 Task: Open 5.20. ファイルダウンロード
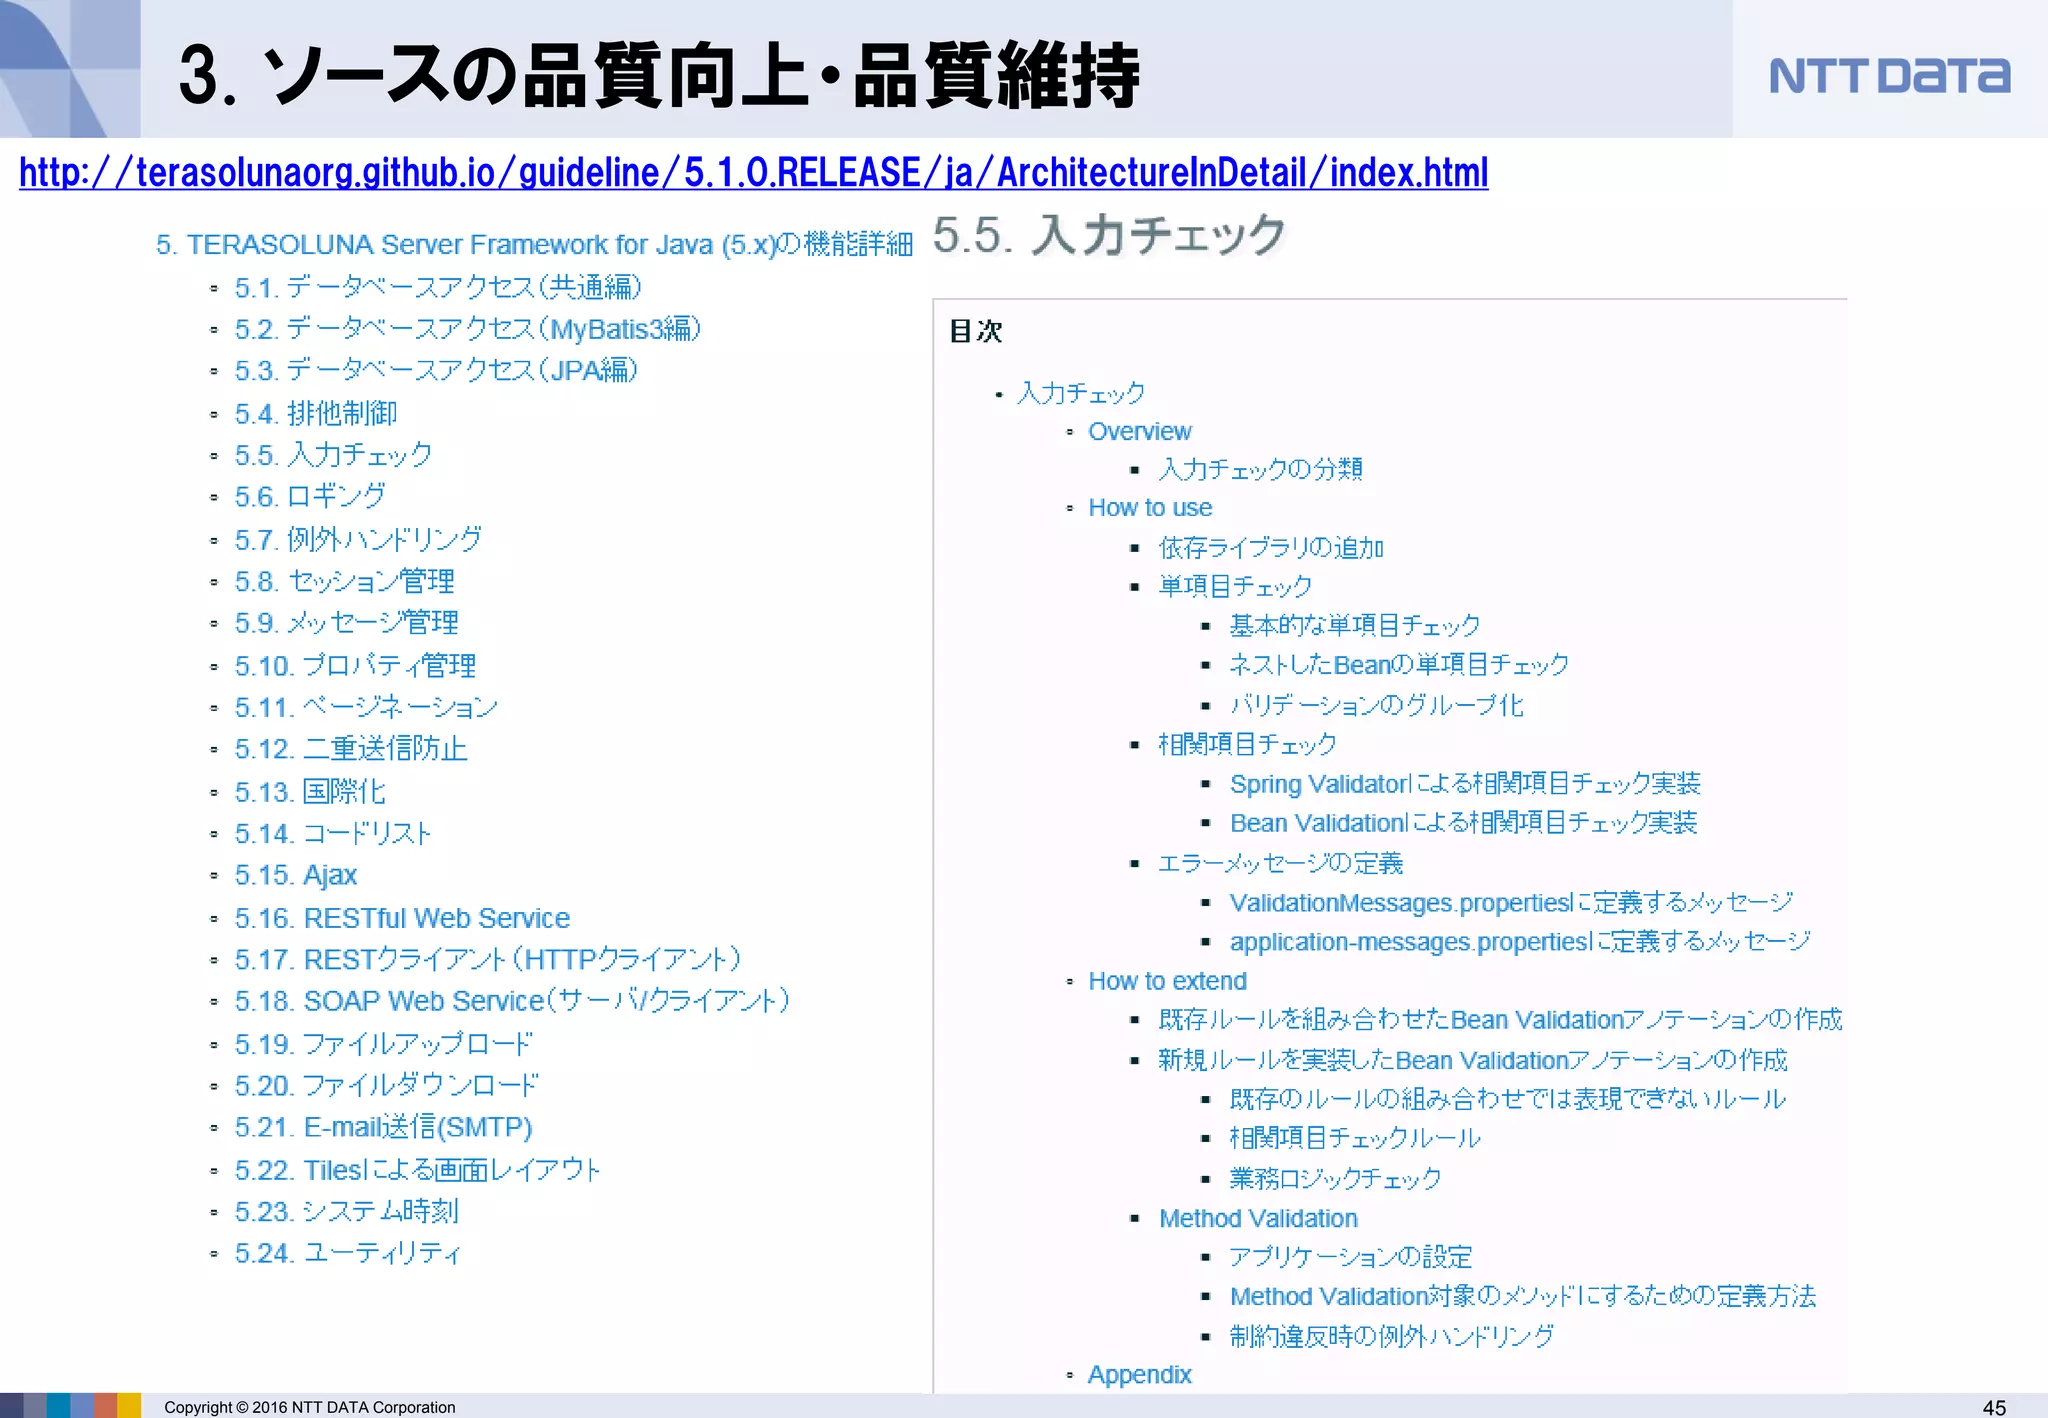[x=386, y=1085]
